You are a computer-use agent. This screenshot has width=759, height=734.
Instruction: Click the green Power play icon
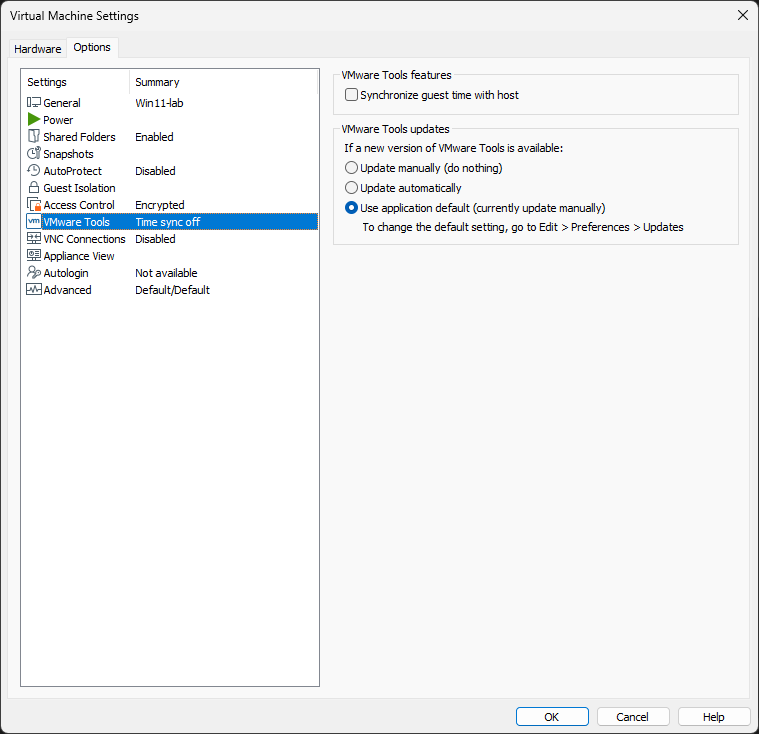33,120
